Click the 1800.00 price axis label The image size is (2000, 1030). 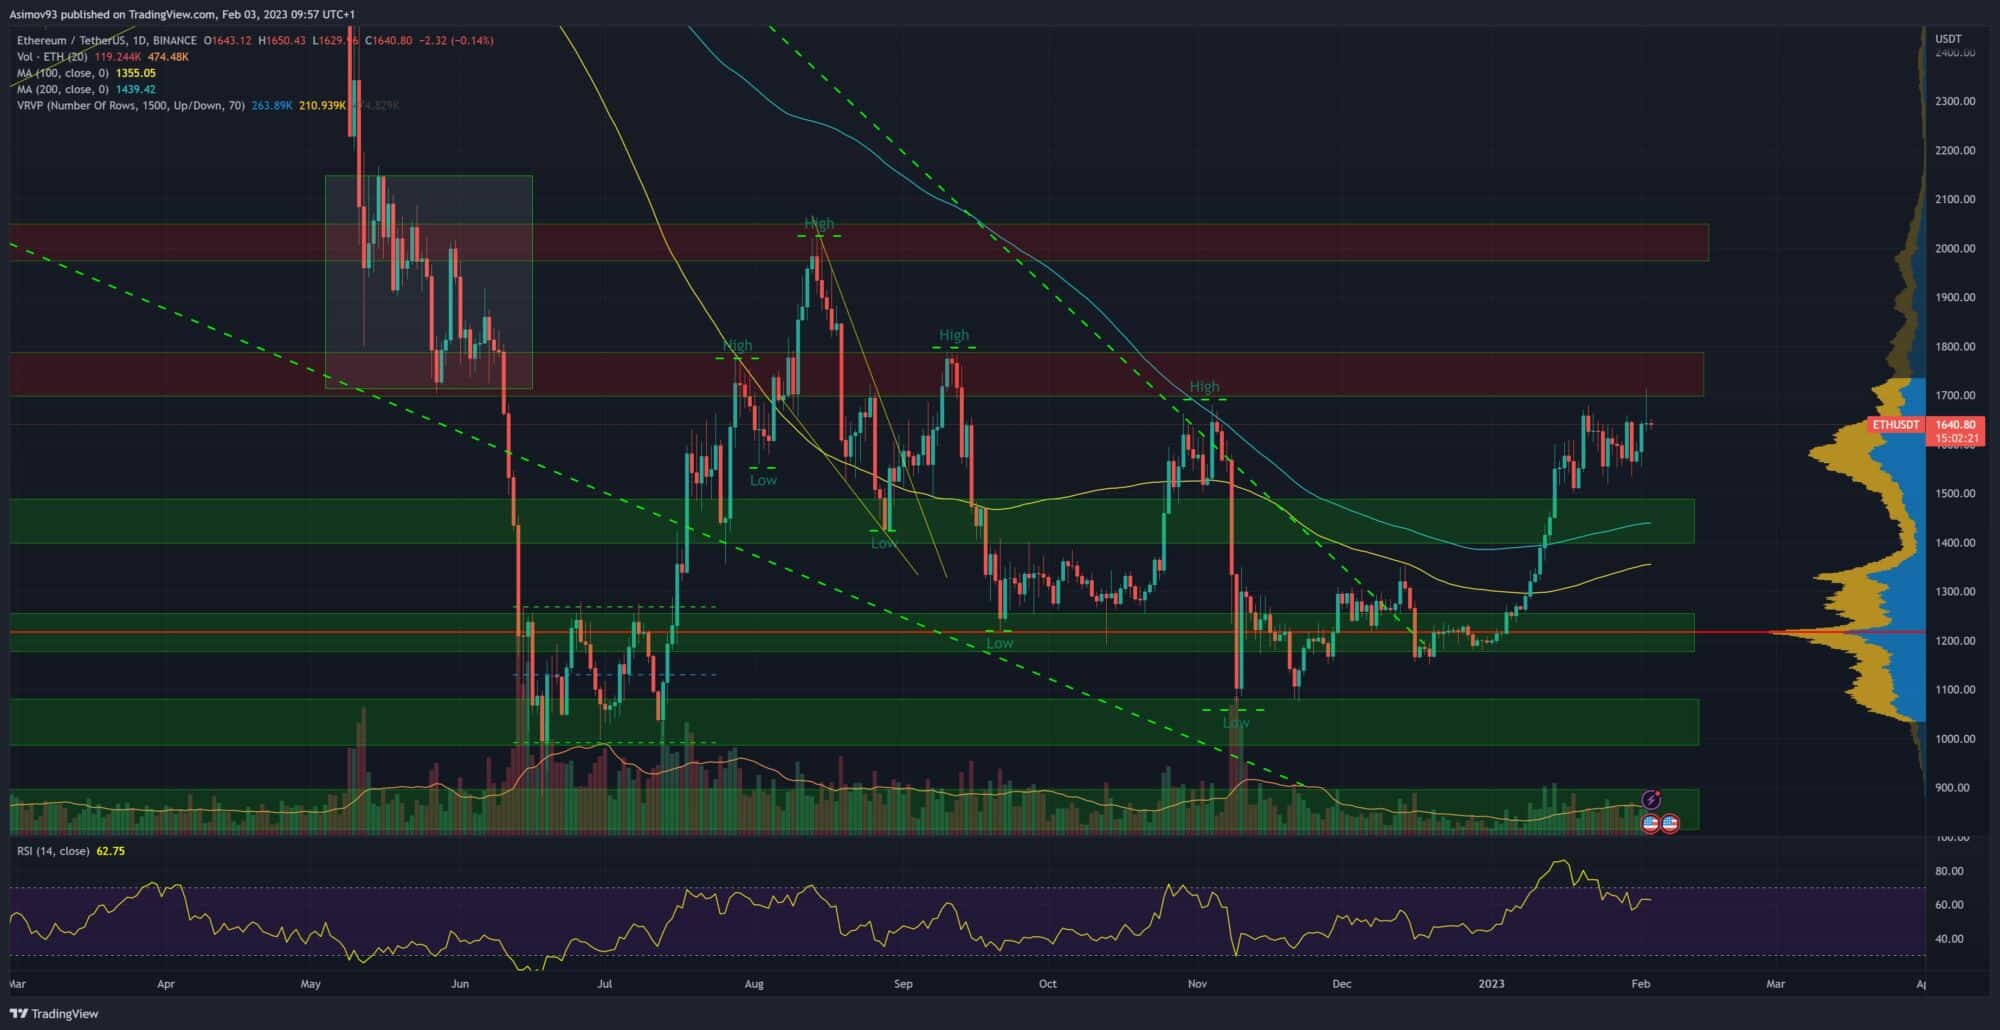pos(1954,346)
